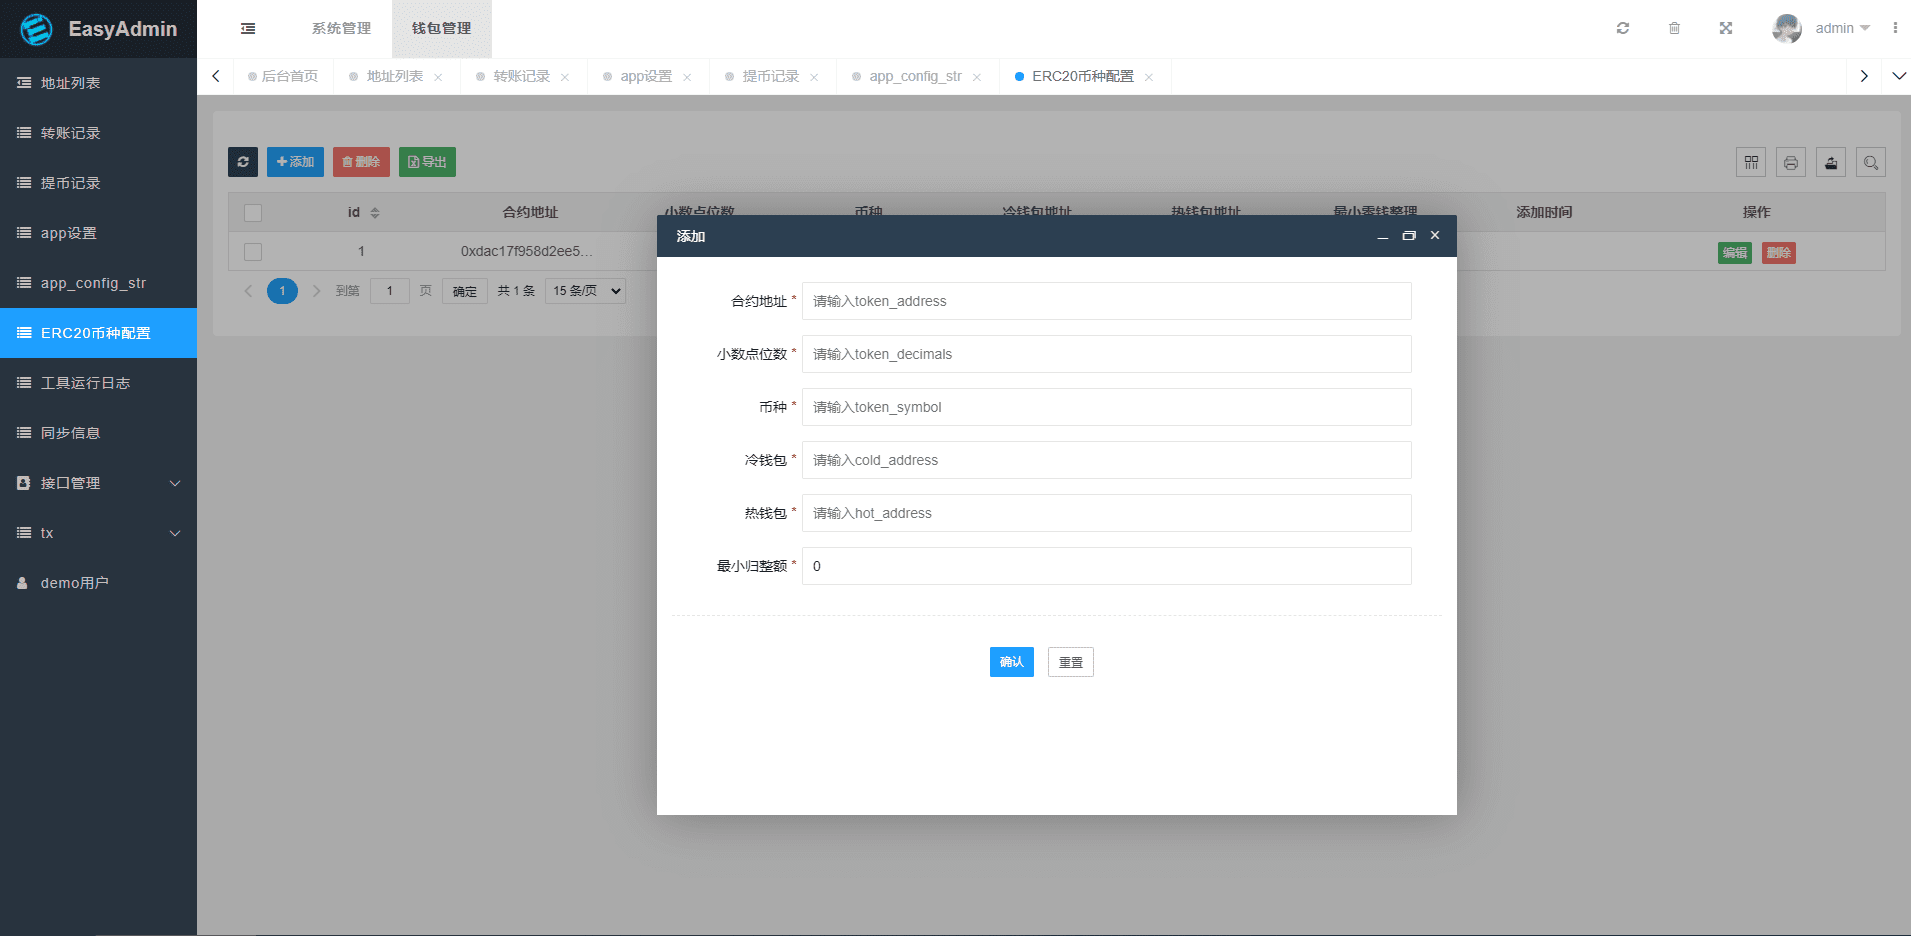Sort the table by id column arrows
The width and height of the screenshot is (1911, 936).
[375, 213]
